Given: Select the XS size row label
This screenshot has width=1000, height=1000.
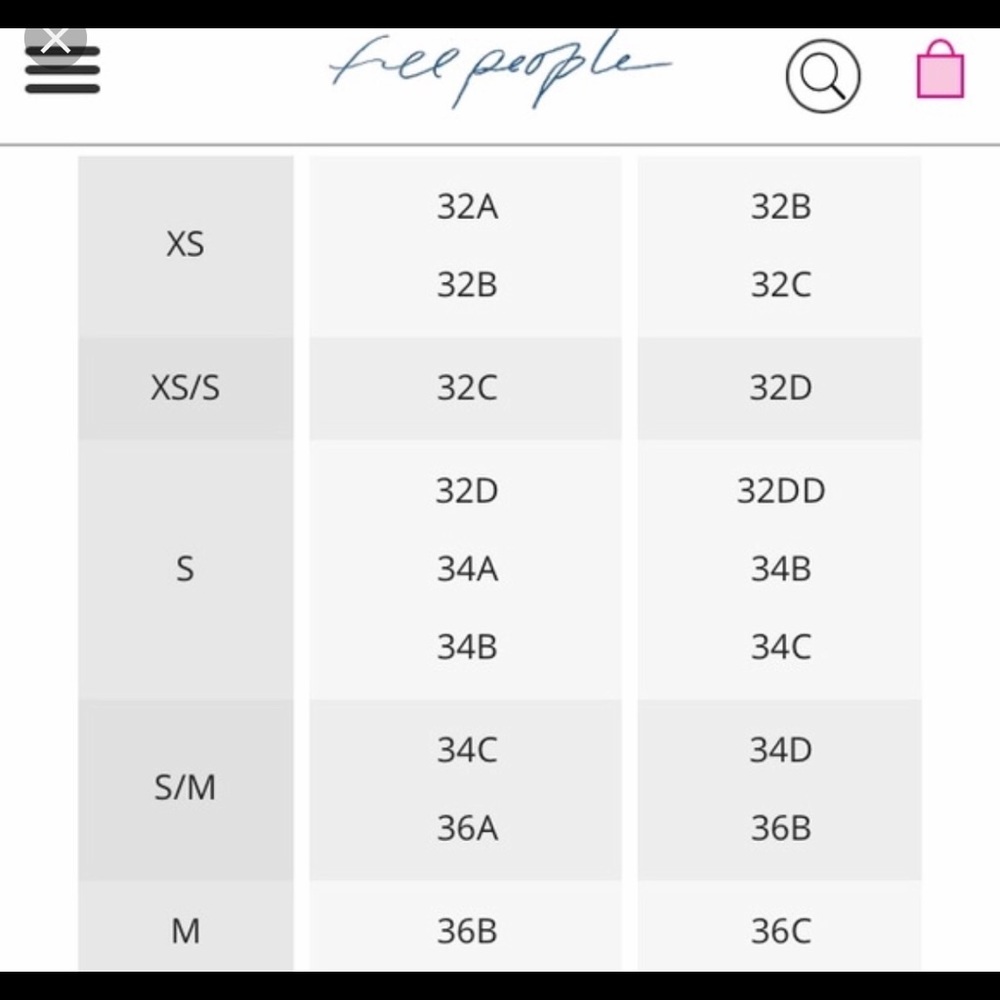Looking at the screenshot, I should [x=186, y=244].
